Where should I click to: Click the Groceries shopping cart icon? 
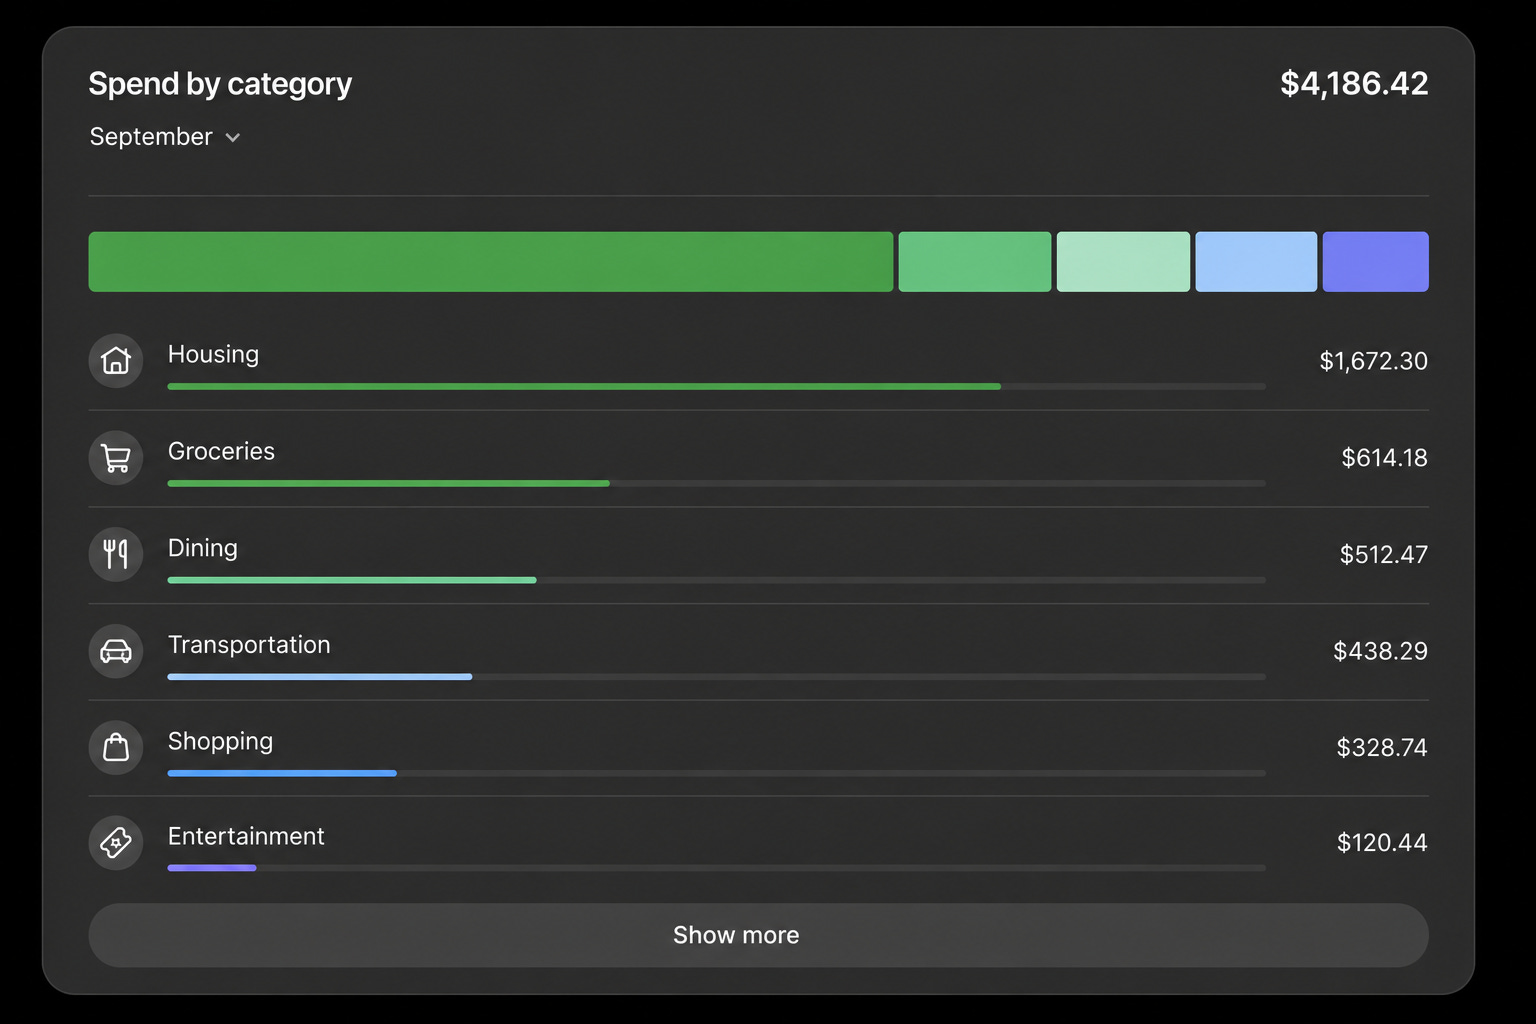(x=116, y=458)
